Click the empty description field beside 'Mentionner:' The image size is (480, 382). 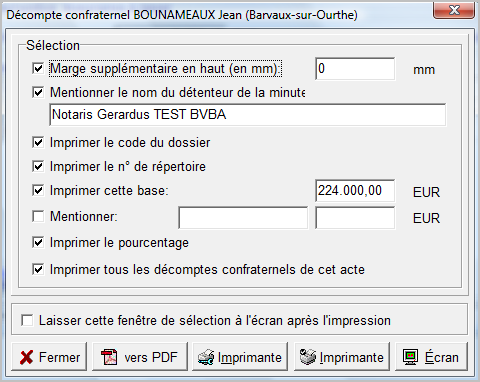tap(243, 218)
